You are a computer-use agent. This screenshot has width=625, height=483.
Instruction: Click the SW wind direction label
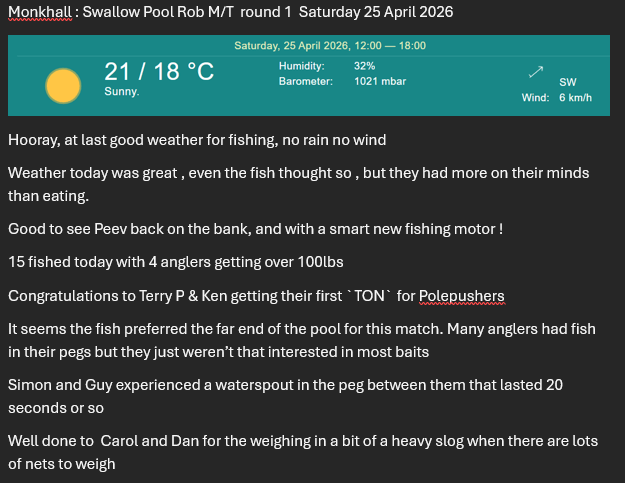[567, 82]
